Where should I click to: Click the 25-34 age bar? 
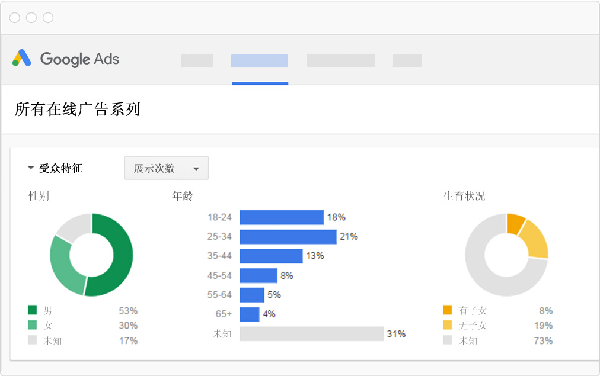[288, 237]
